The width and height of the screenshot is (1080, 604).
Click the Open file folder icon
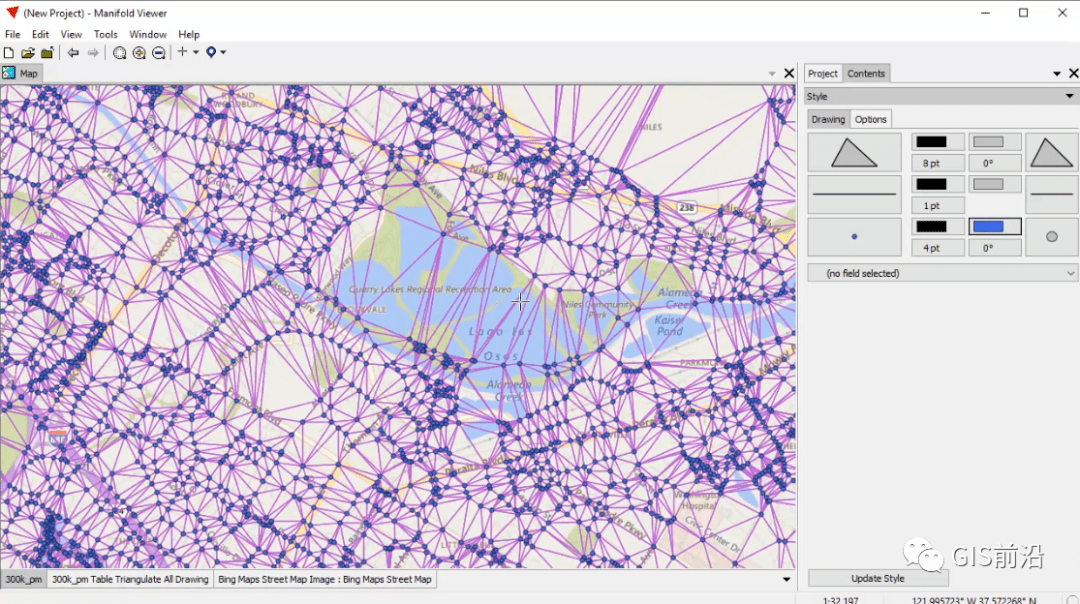tap(28, 53)
